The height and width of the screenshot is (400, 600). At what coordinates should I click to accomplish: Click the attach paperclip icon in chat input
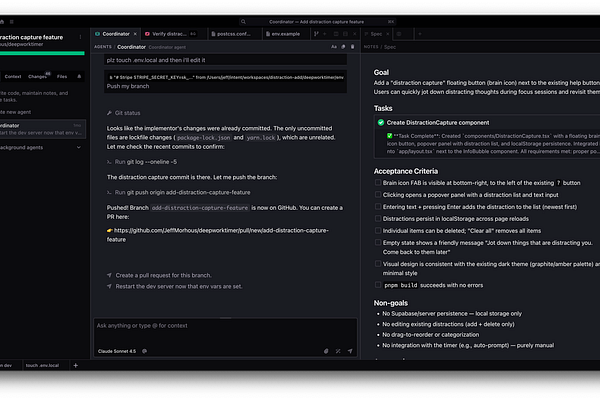click(x=326, y=351)
